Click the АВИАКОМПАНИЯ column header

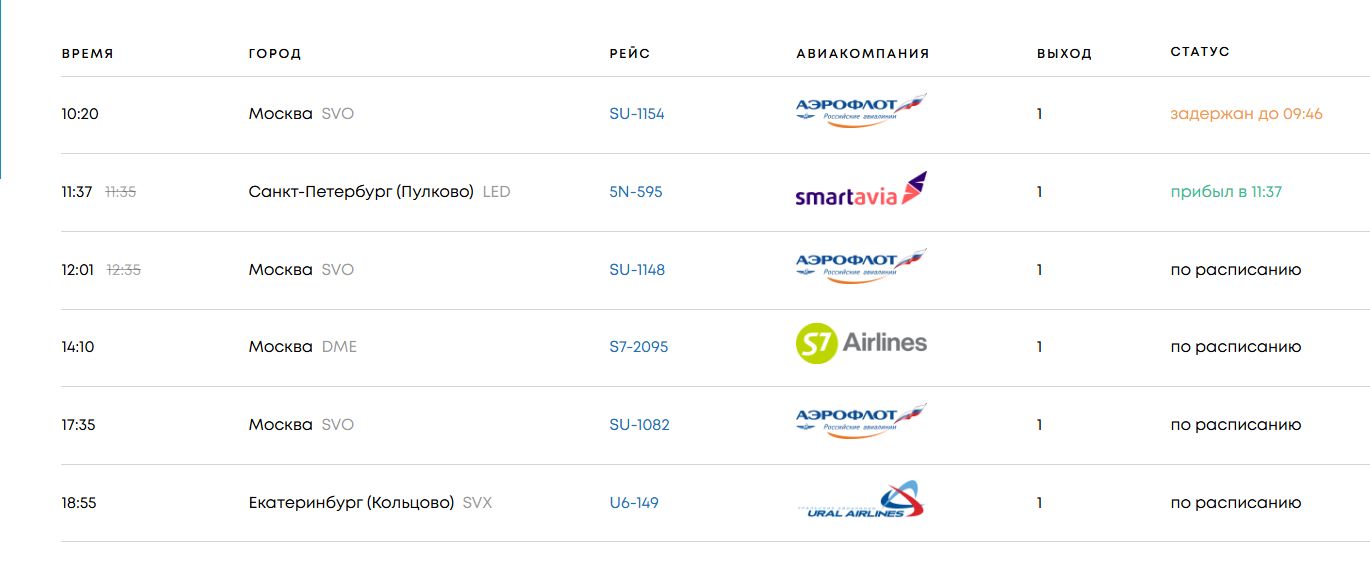tap(862, 54)
